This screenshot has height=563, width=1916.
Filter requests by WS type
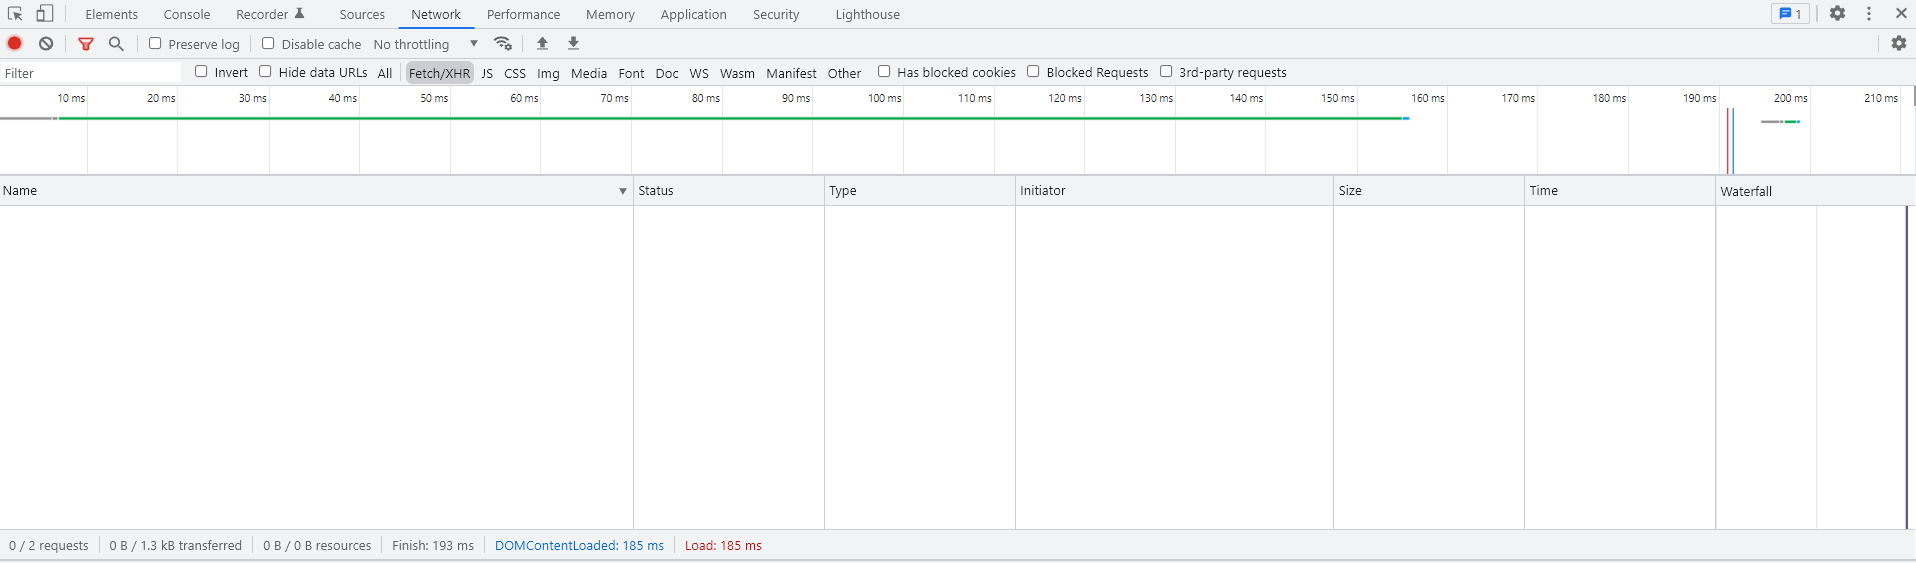coord(699,73)
